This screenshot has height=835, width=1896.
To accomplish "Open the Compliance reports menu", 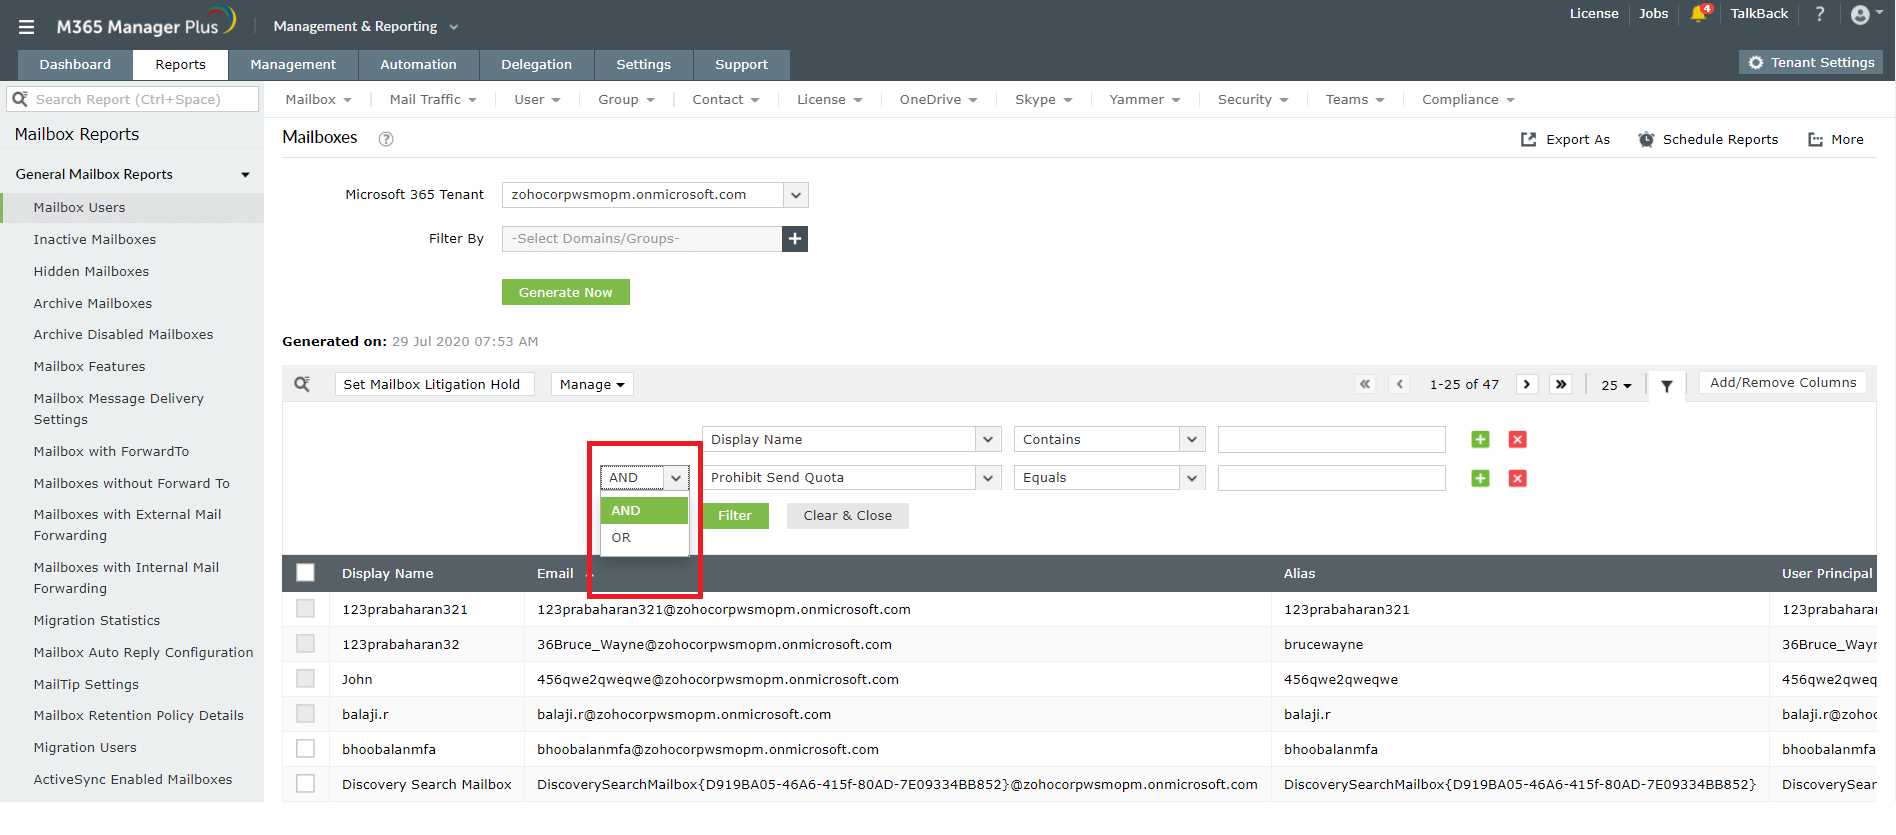I will click(x=1468, y=100).
